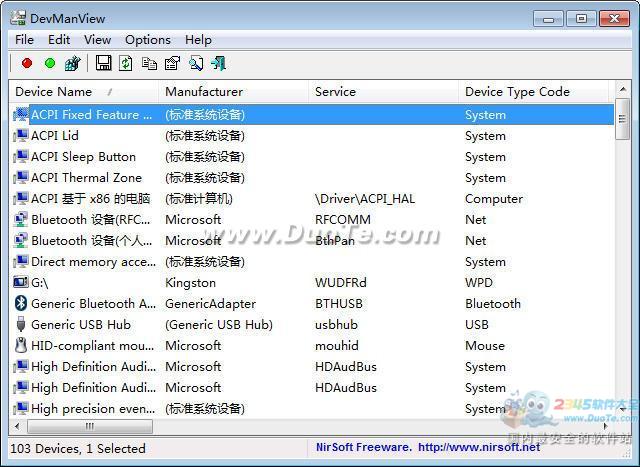The height and width of the screenshot is (467, 640).
Task: Click the DevManView title bar app icon
Action: point(18,18)
